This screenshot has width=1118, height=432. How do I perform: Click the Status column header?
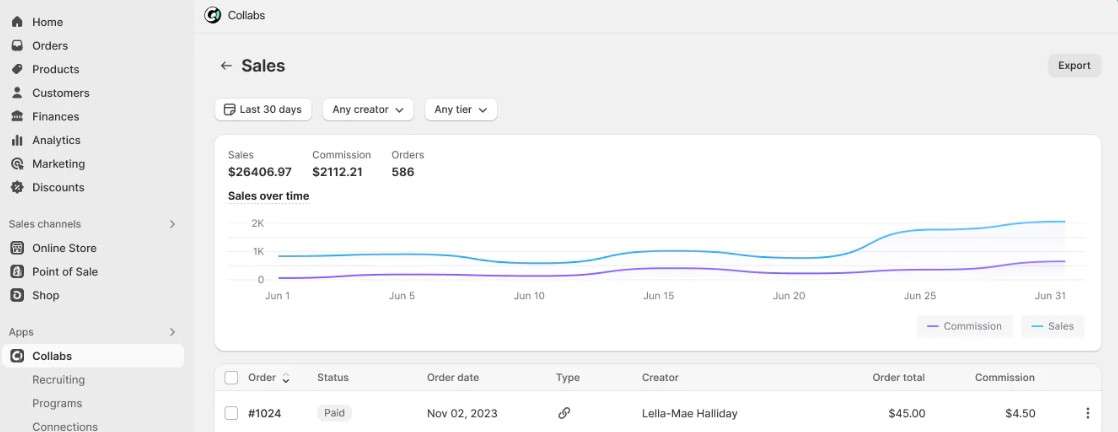click(x=333, y=378)
